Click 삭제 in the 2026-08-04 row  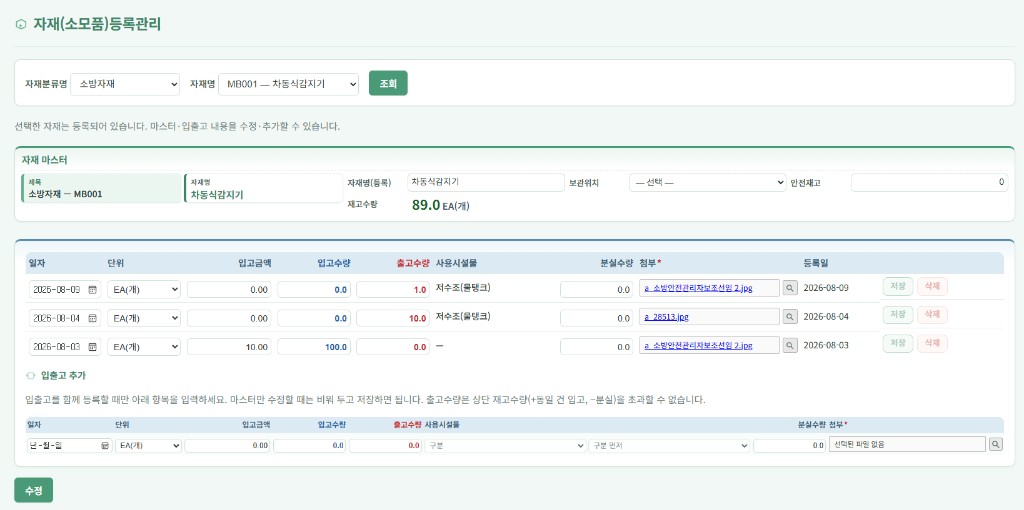pos(932,315)
